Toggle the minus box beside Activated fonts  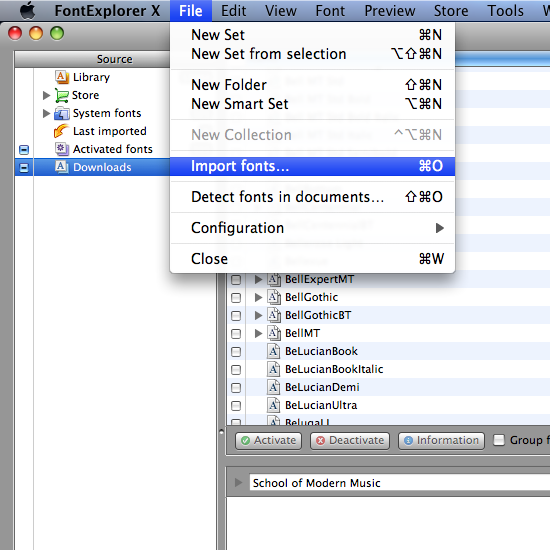click(24, 150)
